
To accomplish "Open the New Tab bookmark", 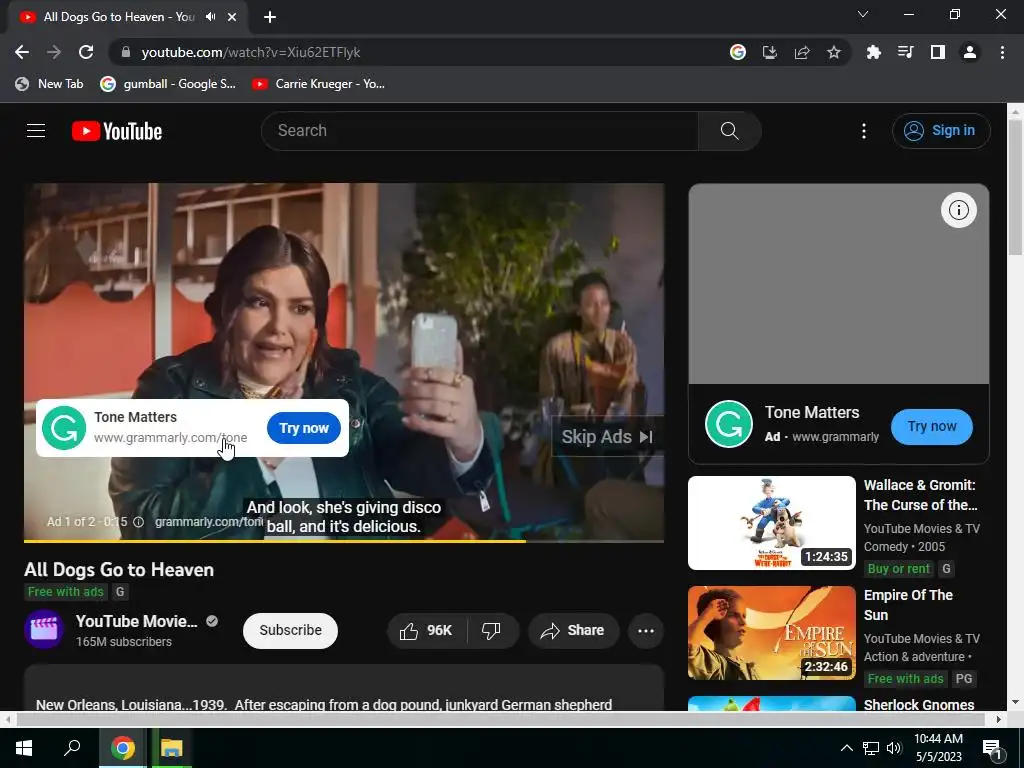I will coord(50,84).
